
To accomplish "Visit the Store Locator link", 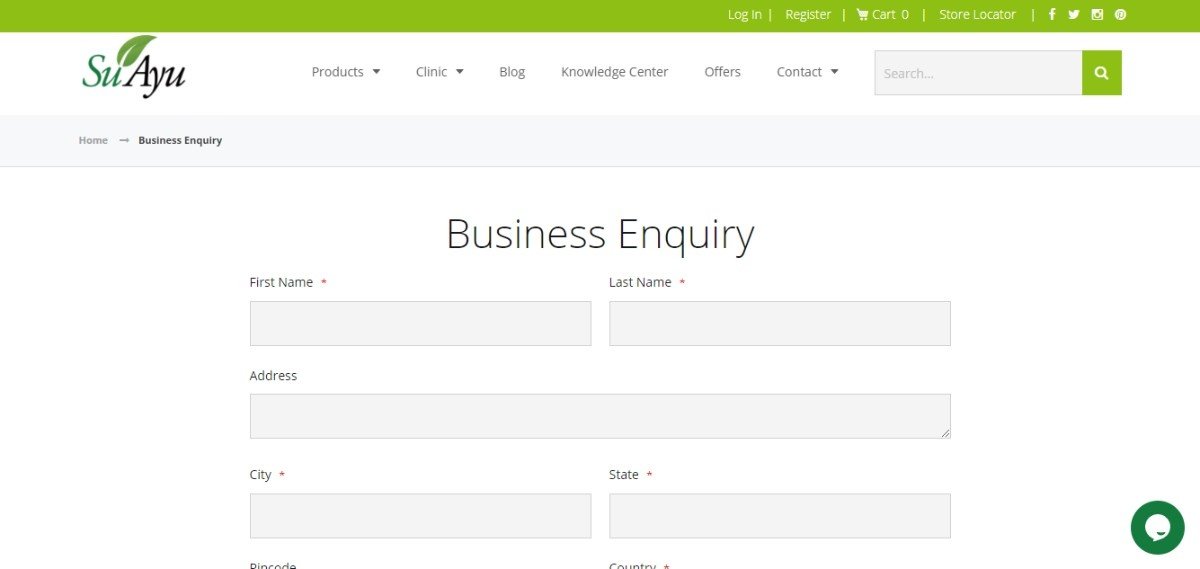I will click(x=977, y=14).
